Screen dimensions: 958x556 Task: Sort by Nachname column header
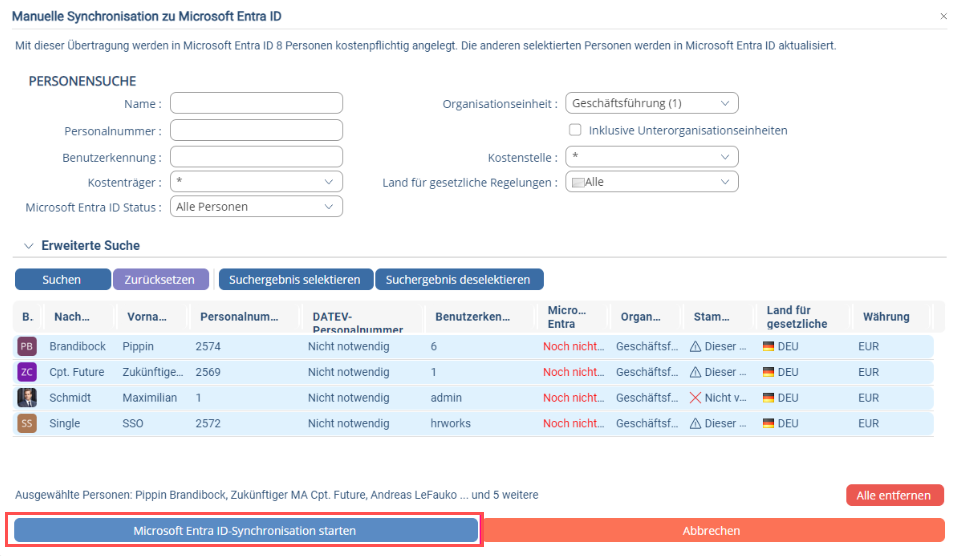(x=72, y=316)
